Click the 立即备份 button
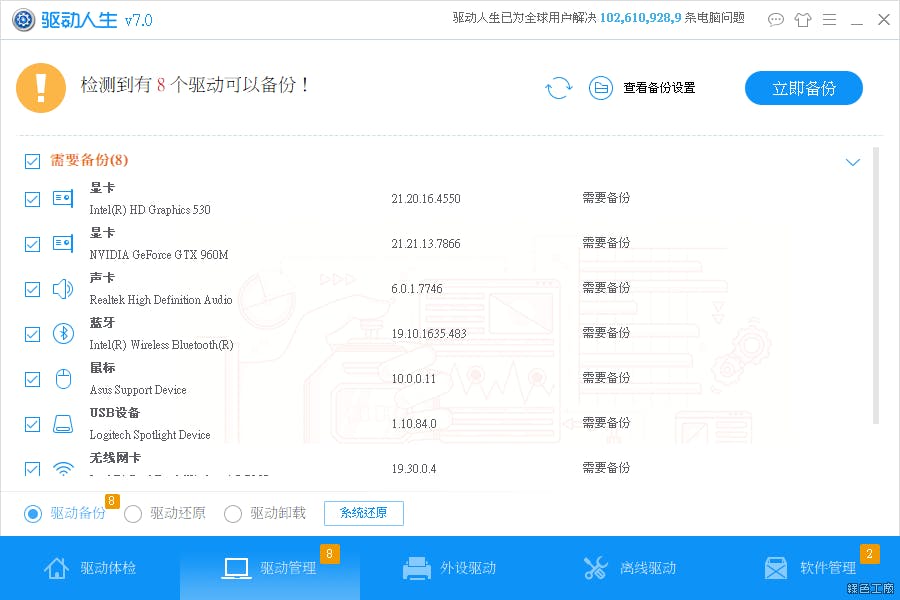 (803, 88)
